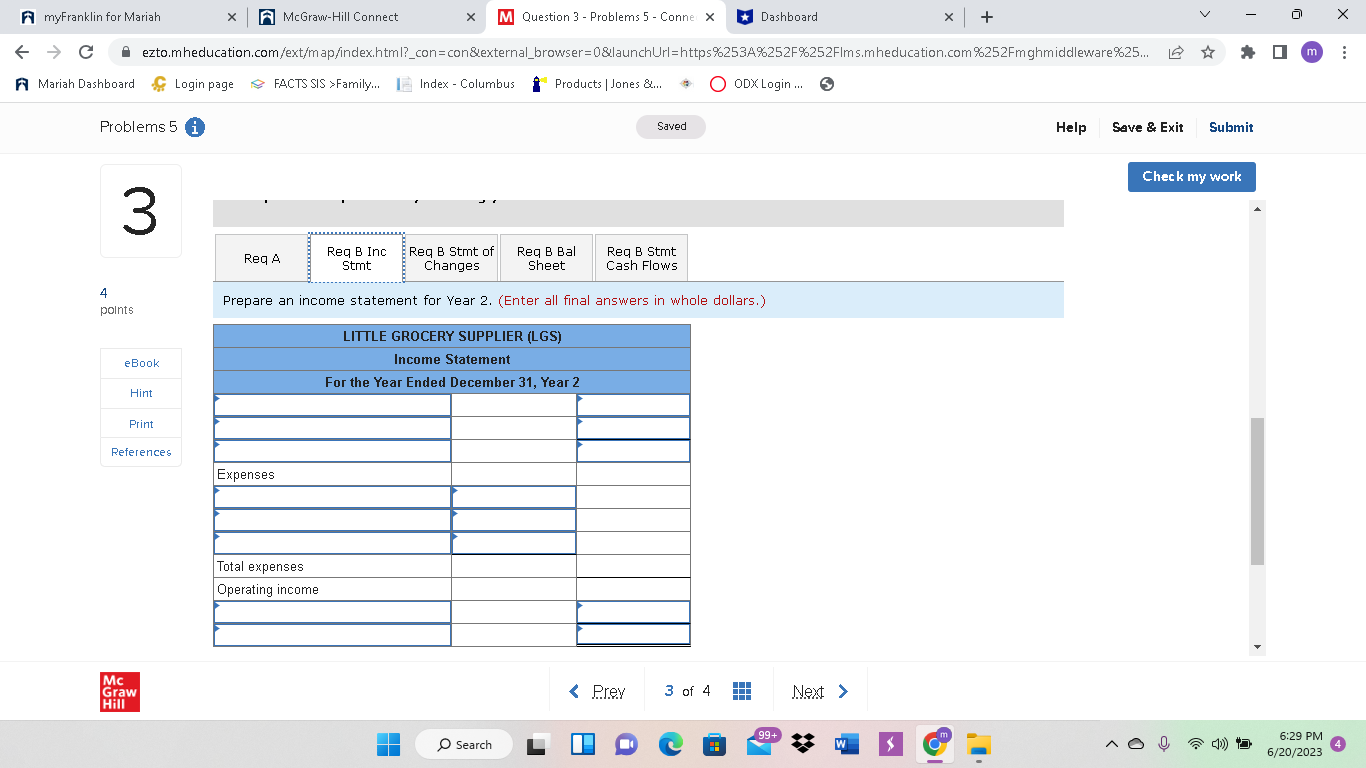Viewport: 1366px width, 768px height.
Task: Click the Operating income amount field
Action: [633, 589]
